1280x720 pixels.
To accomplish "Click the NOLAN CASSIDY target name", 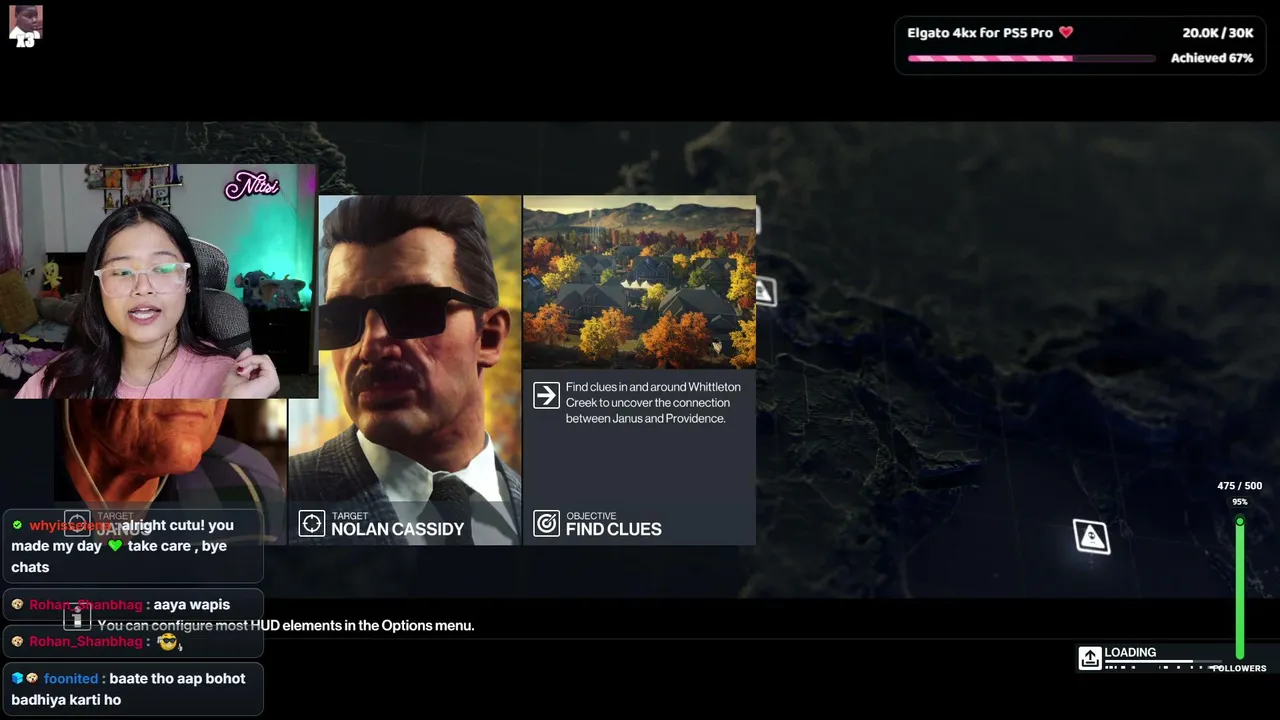I will click(398, 529).
